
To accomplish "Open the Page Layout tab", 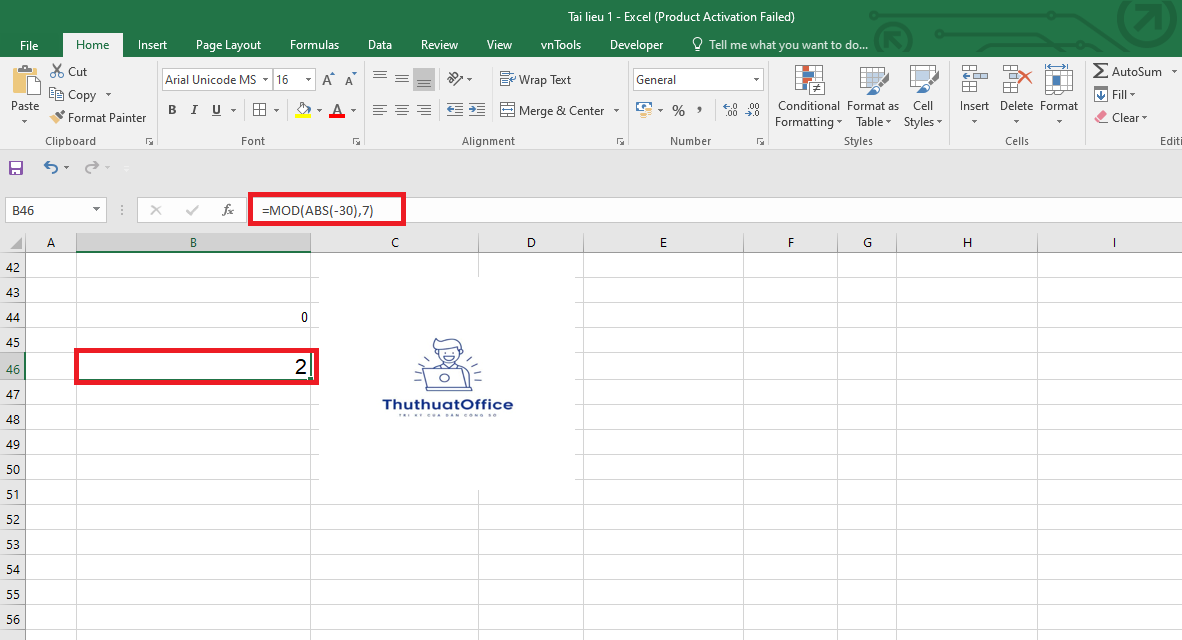I will [x=228, y=45].
